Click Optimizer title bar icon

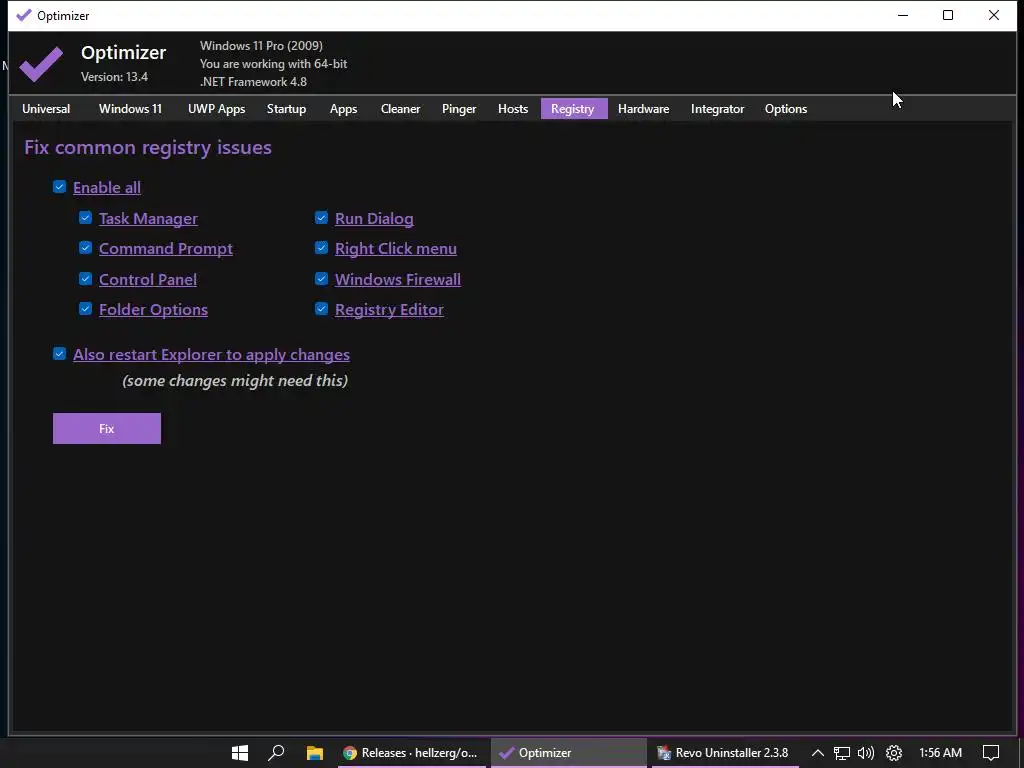[24, 15]
